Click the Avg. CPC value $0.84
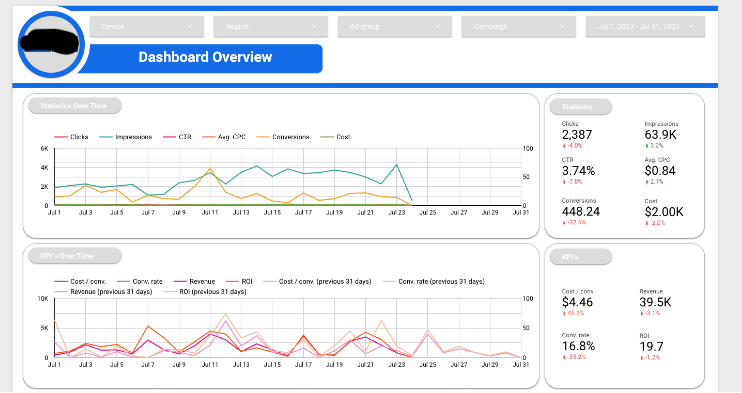 point(660,171)
